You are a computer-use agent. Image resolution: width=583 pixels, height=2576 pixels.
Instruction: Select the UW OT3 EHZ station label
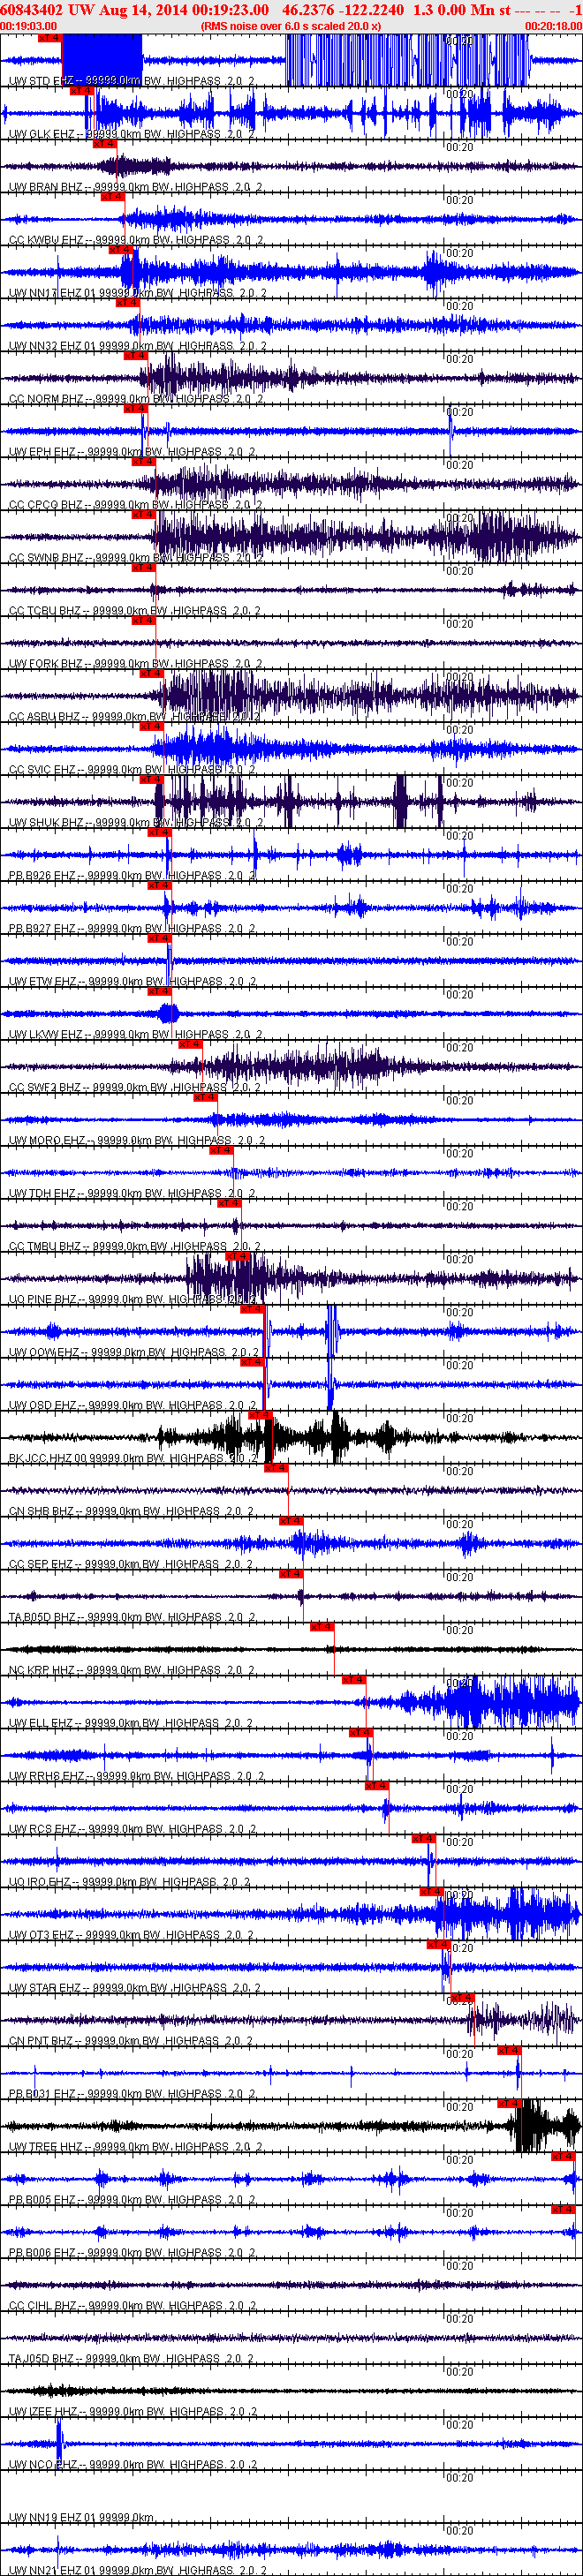132,1936
